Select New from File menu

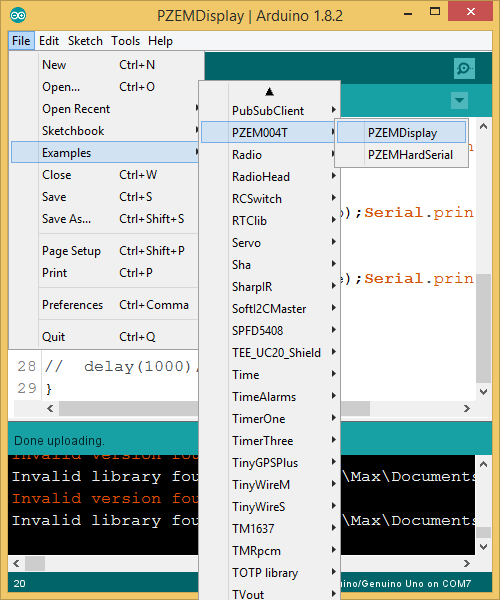(104, 65)
